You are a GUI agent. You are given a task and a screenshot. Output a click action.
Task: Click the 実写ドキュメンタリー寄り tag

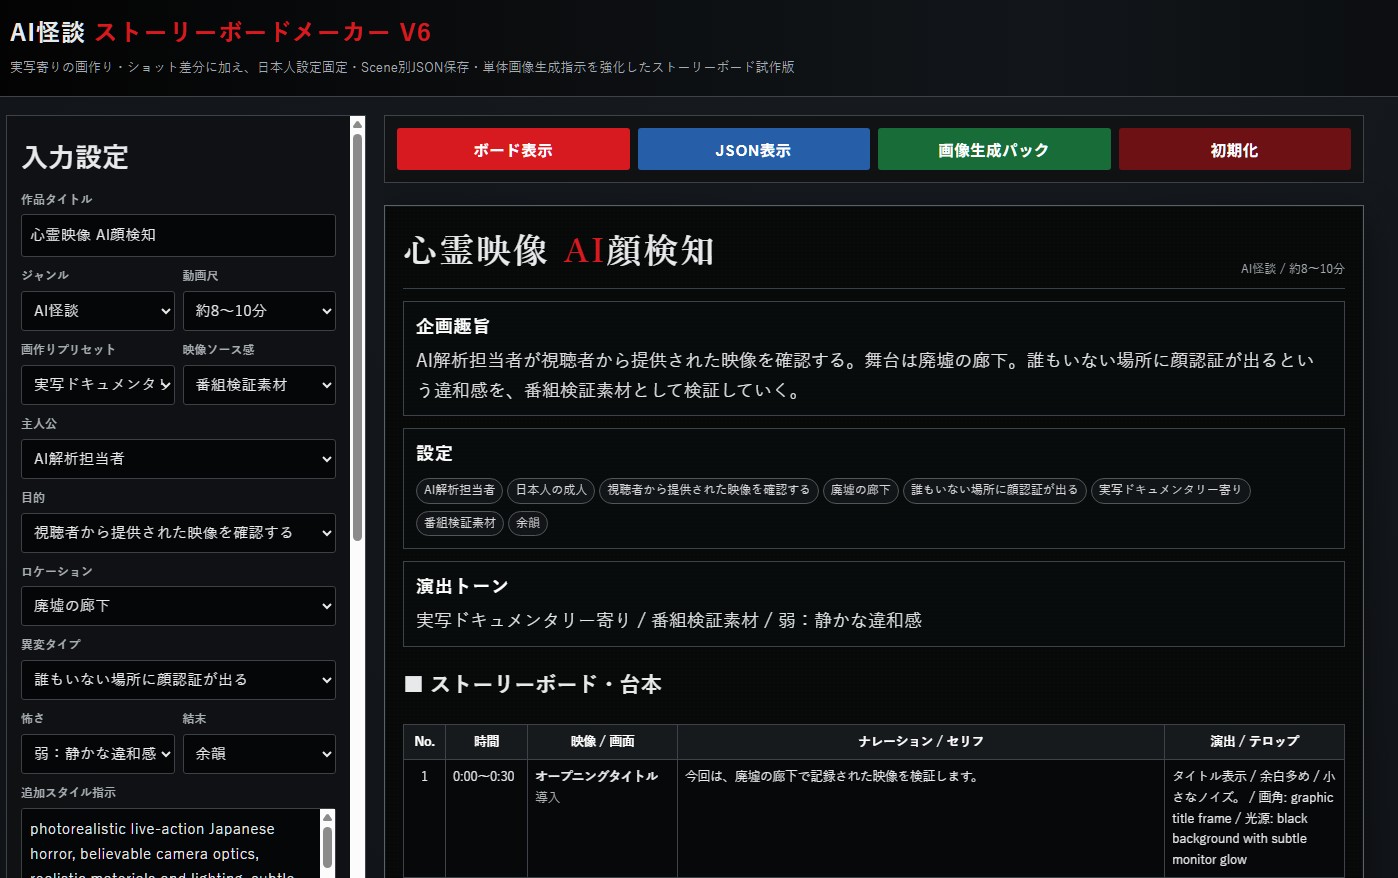1170,490
